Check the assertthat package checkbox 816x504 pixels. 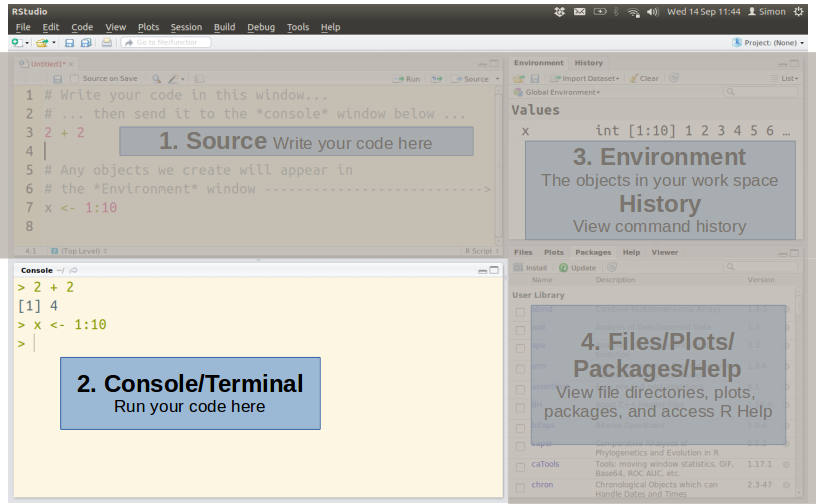(520, 389)
